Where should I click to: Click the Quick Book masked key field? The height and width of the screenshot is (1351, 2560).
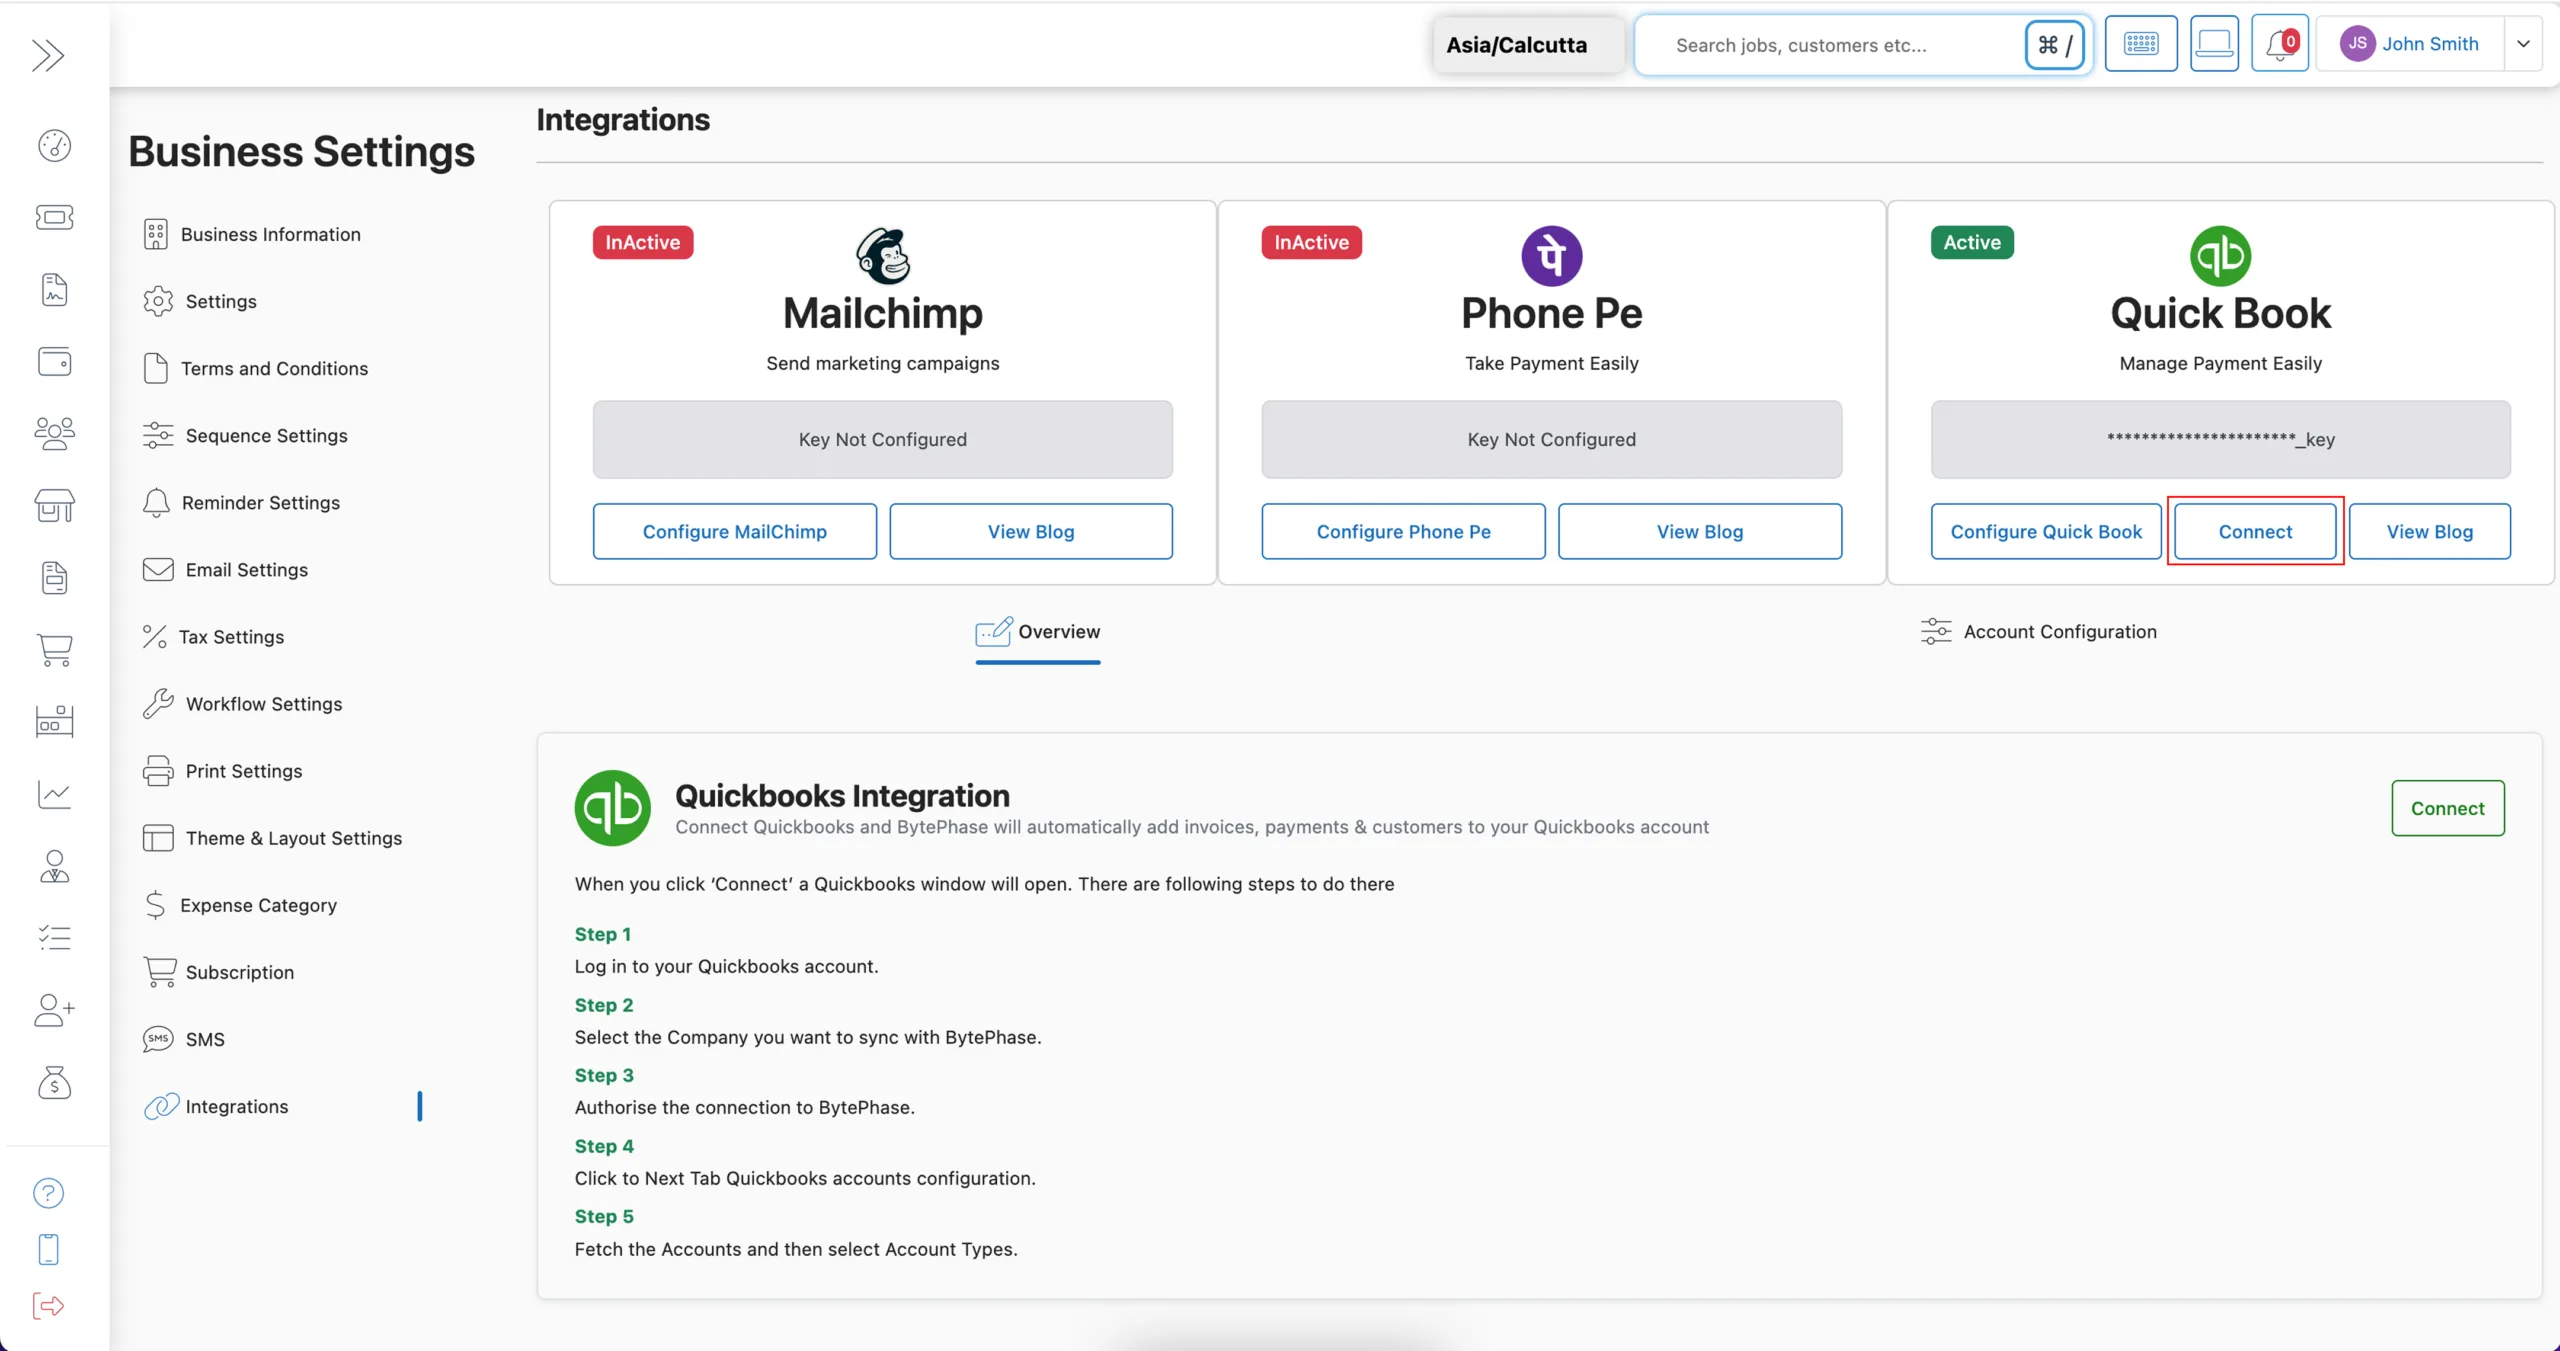point(2221,439)
